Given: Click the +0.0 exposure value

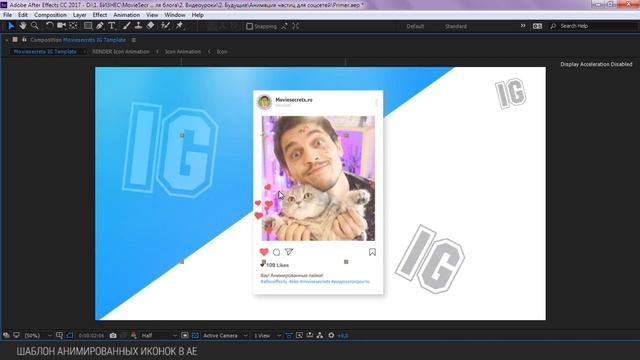Looking at the screenshot, I should coord(343,336).
